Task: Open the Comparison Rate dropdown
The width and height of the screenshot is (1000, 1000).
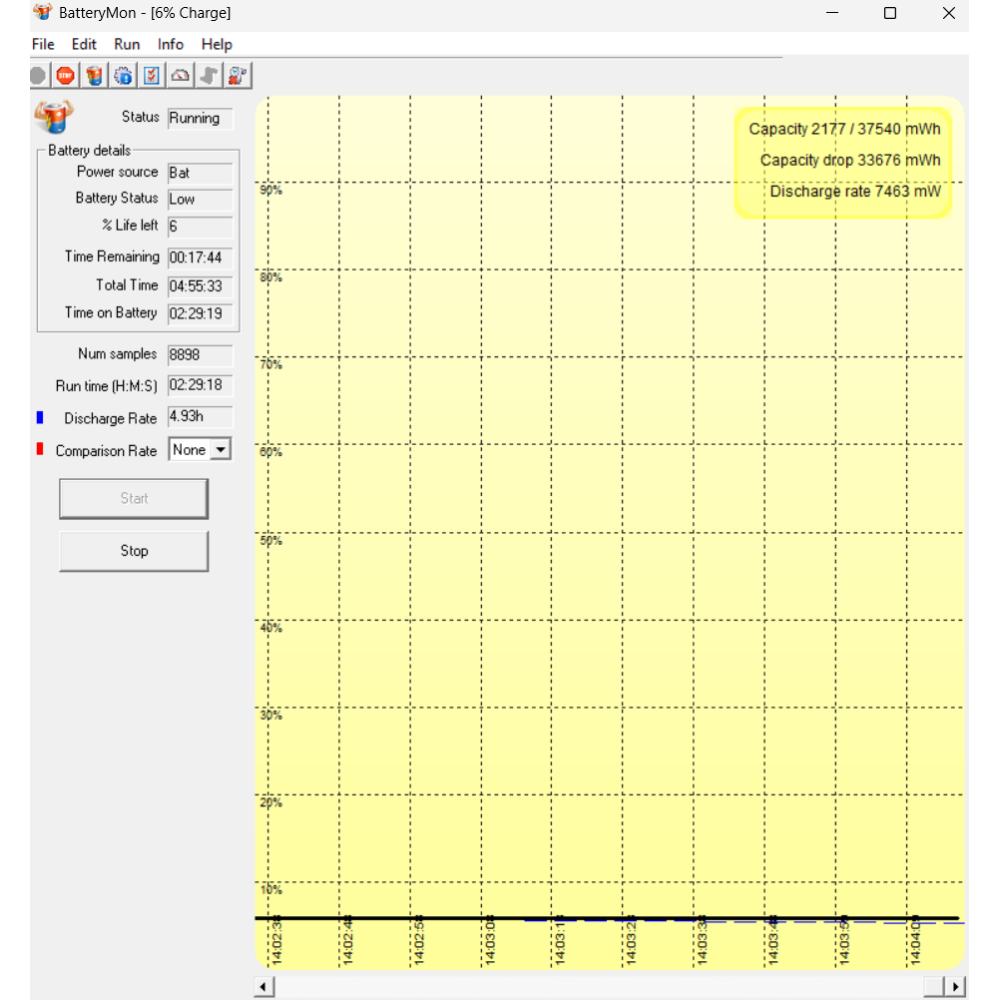Action: (x=221, y=450)
